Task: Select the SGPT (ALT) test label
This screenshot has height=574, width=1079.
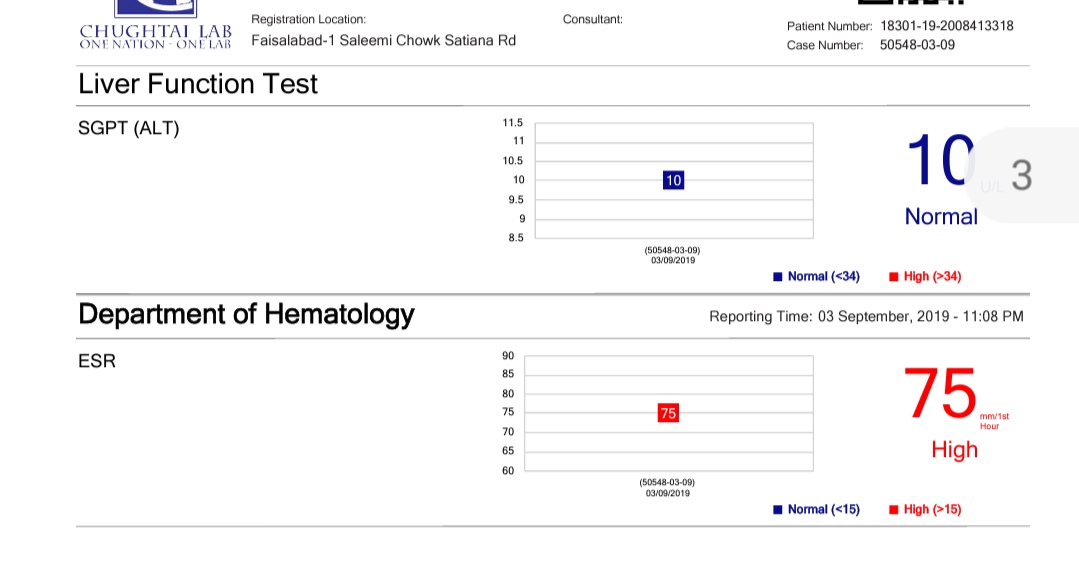Action: pyautogui.click(x=129, y=129)
